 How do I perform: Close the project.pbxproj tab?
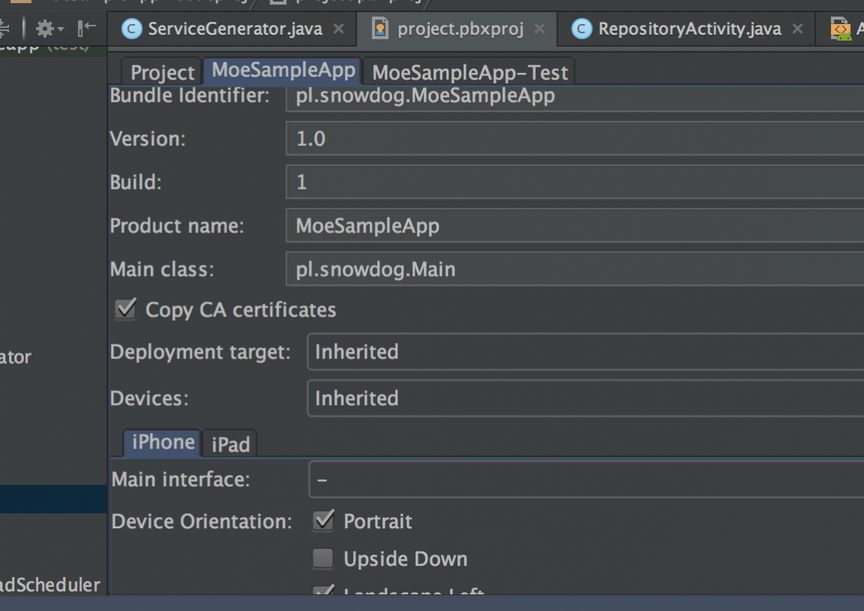[x=540, y=29]
